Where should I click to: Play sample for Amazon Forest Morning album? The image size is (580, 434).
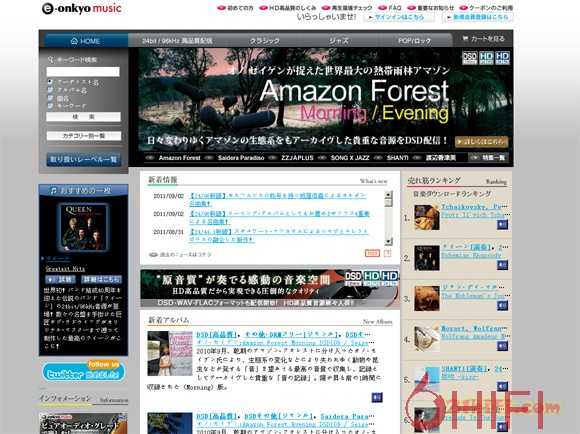[x=377, y=397]
